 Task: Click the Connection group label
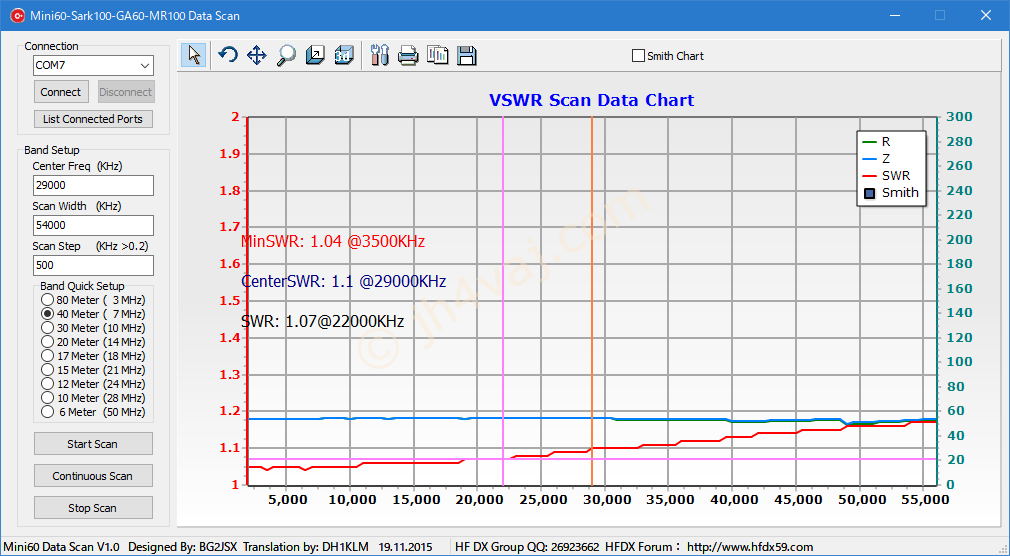tap(52, 46)
